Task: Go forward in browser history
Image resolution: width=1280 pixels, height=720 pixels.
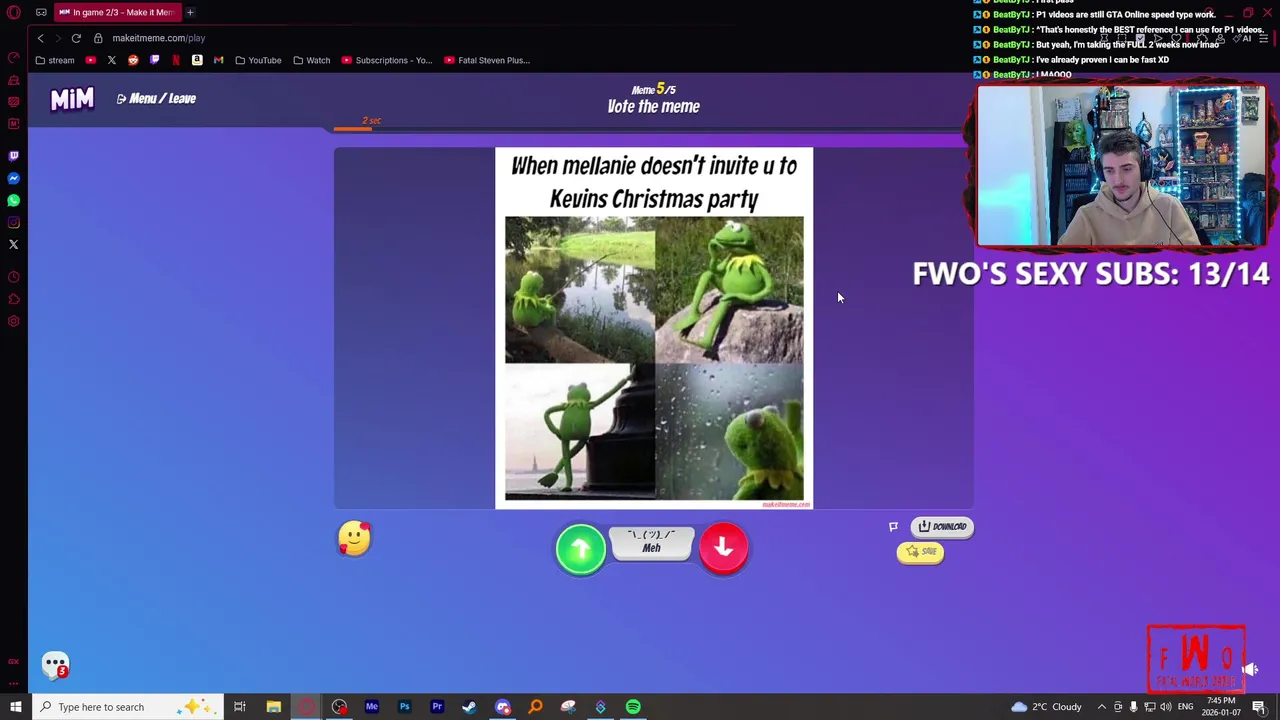Action: click(58, 38)
